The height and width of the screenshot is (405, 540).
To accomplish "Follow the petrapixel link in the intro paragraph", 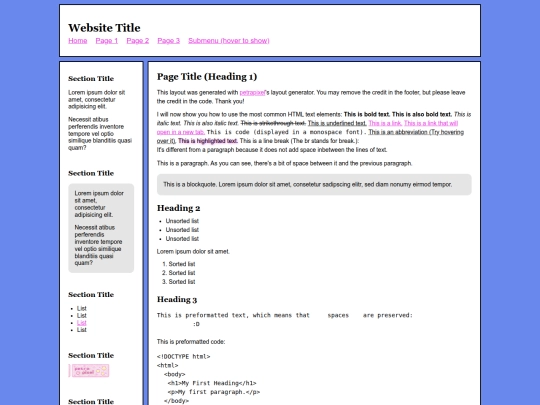I will coord(252,92).
